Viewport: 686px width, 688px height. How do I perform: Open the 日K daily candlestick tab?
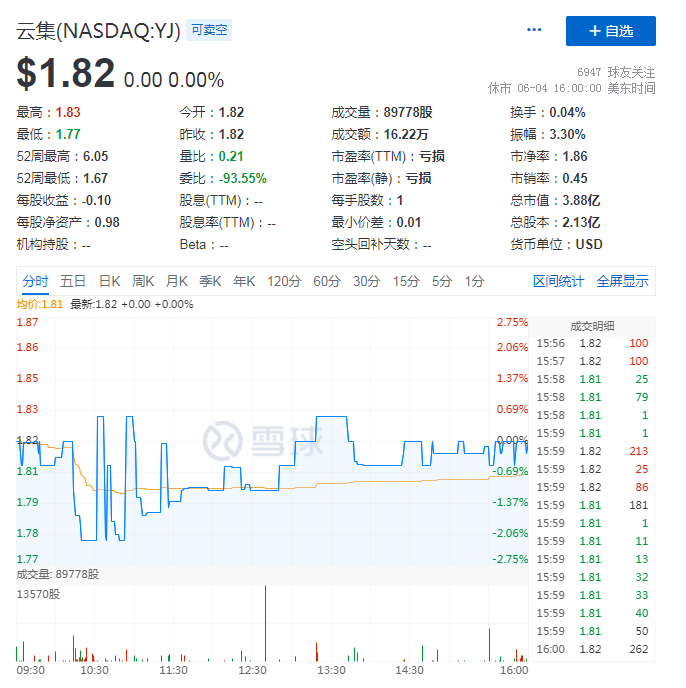pos(109,281)
